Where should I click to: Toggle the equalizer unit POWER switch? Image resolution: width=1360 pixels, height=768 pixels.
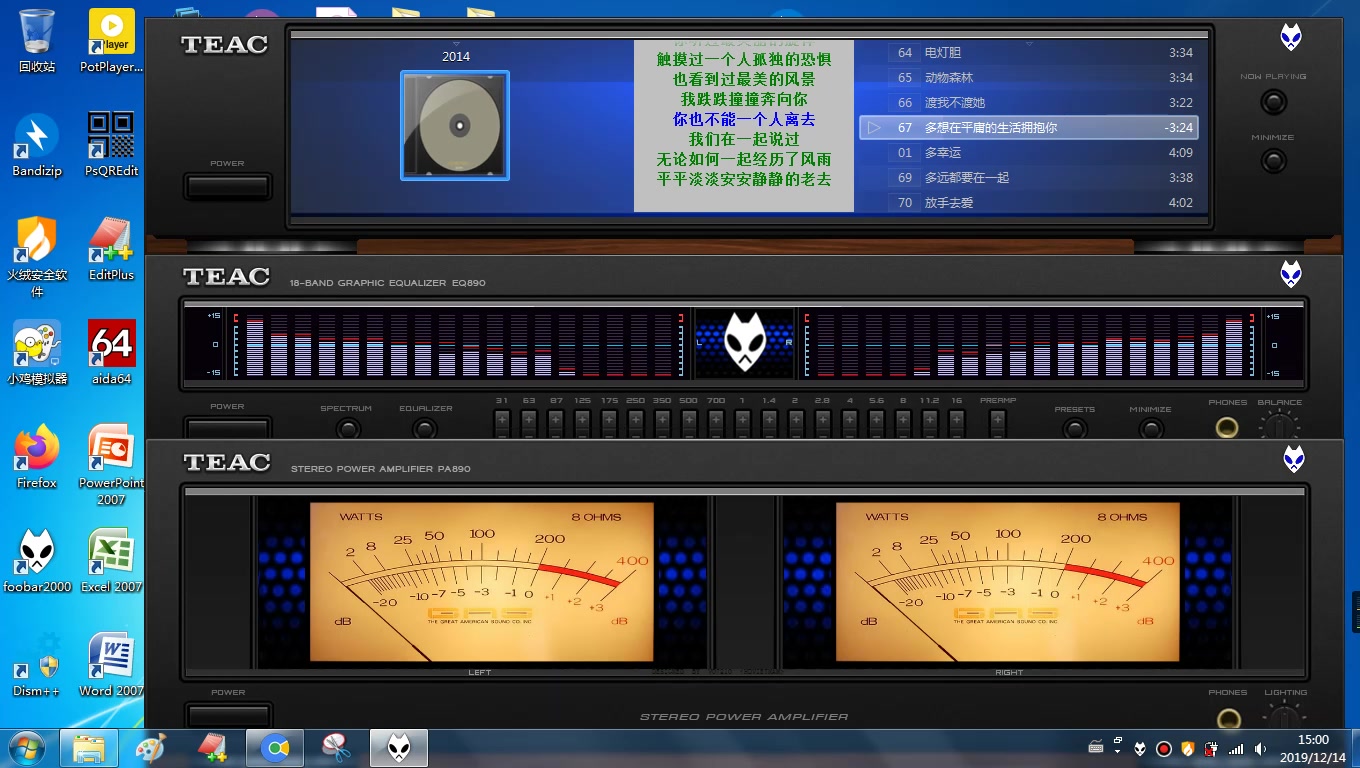coord(227,429)
